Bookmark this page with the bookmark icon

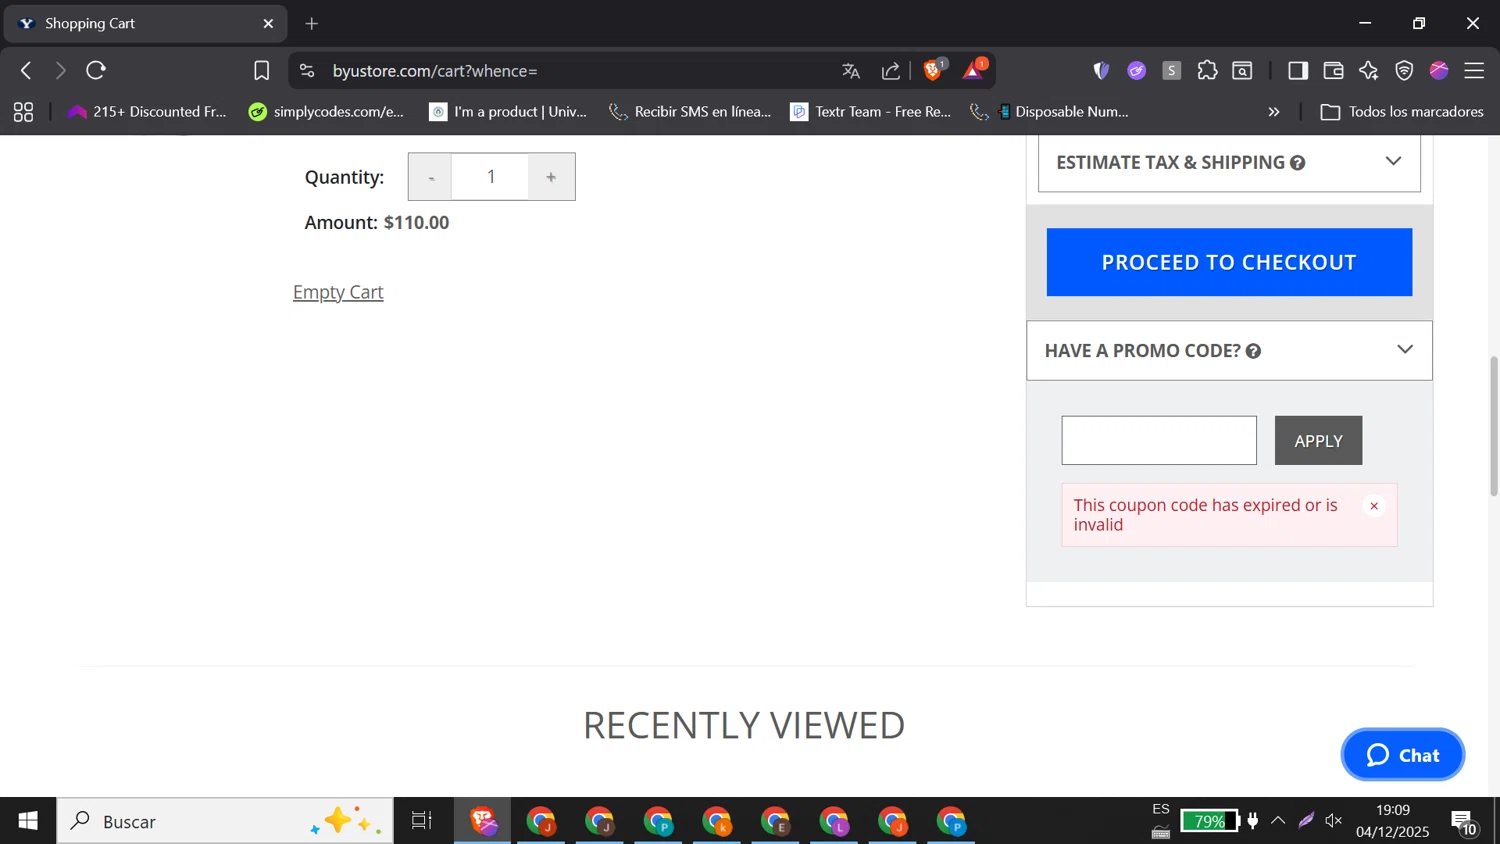pyautogui.click(x=261, y=71)
